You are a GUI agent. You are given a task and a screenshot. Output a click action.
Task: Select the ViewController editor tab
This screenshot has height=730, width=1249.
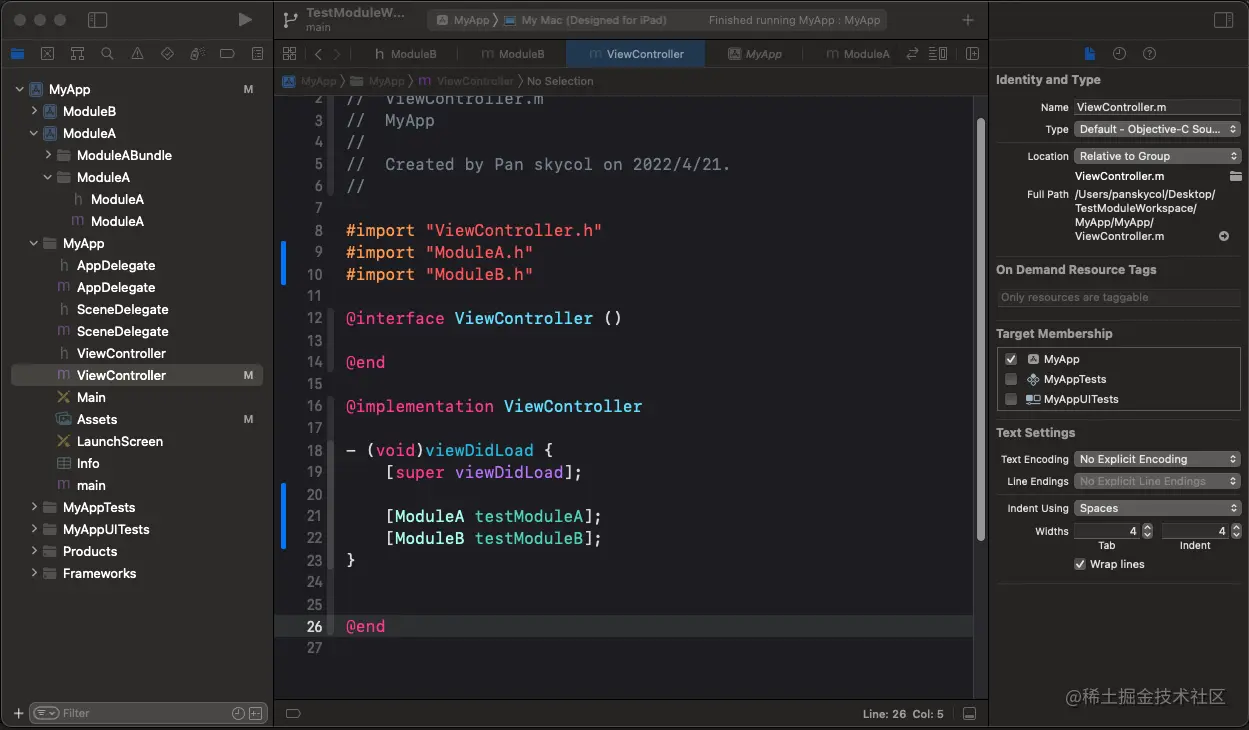click(636, 54)
